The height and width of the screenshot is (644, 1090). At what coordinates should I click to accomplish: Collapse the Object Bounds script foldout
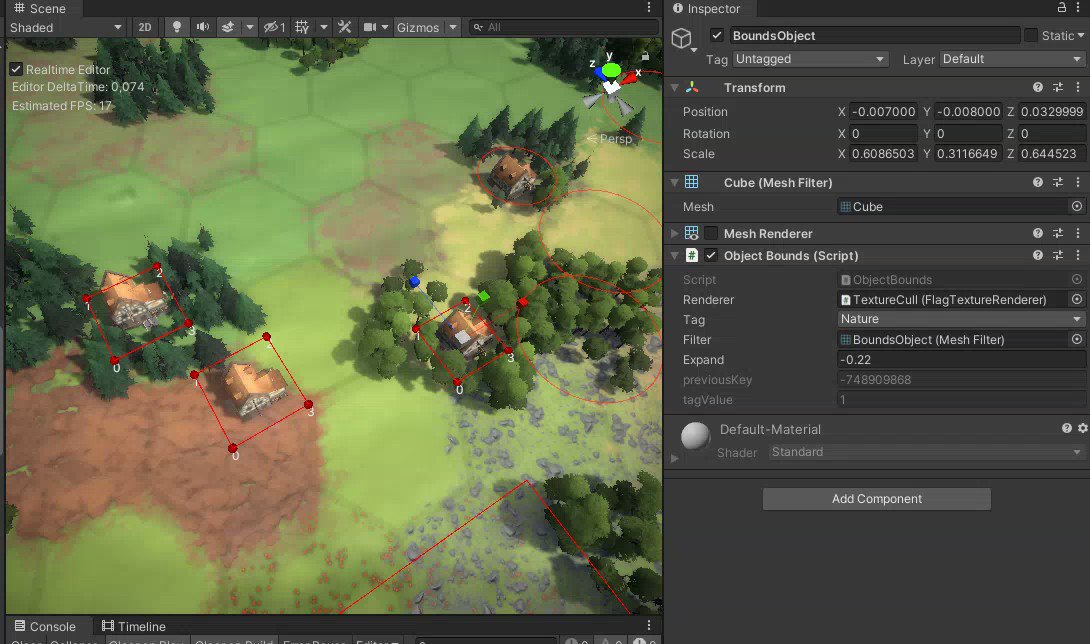click(x=674, y=255)
